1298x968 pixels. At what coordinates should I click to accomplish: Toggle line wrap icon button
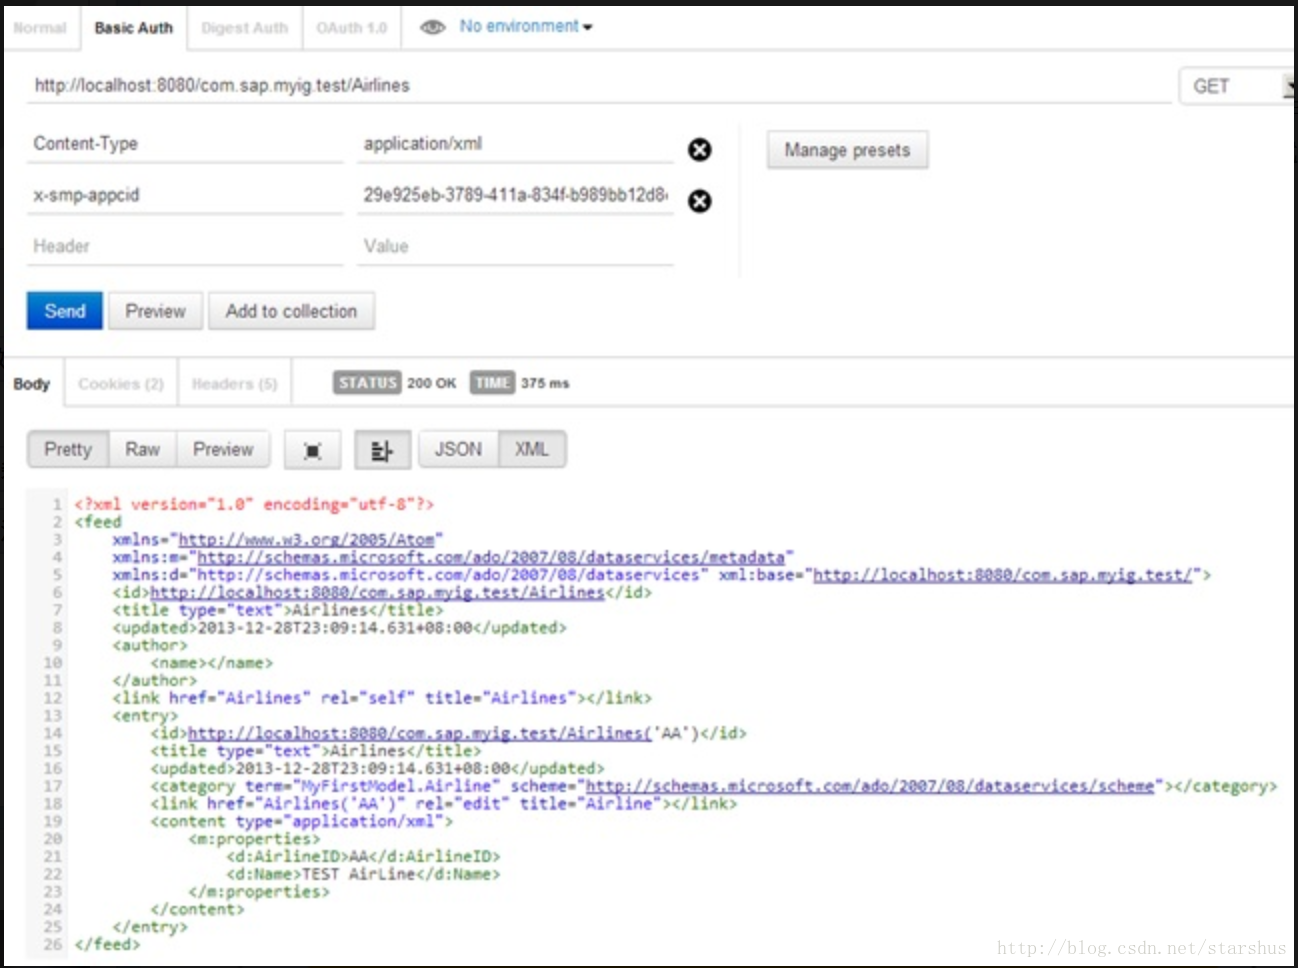click(x=382, y=450)
